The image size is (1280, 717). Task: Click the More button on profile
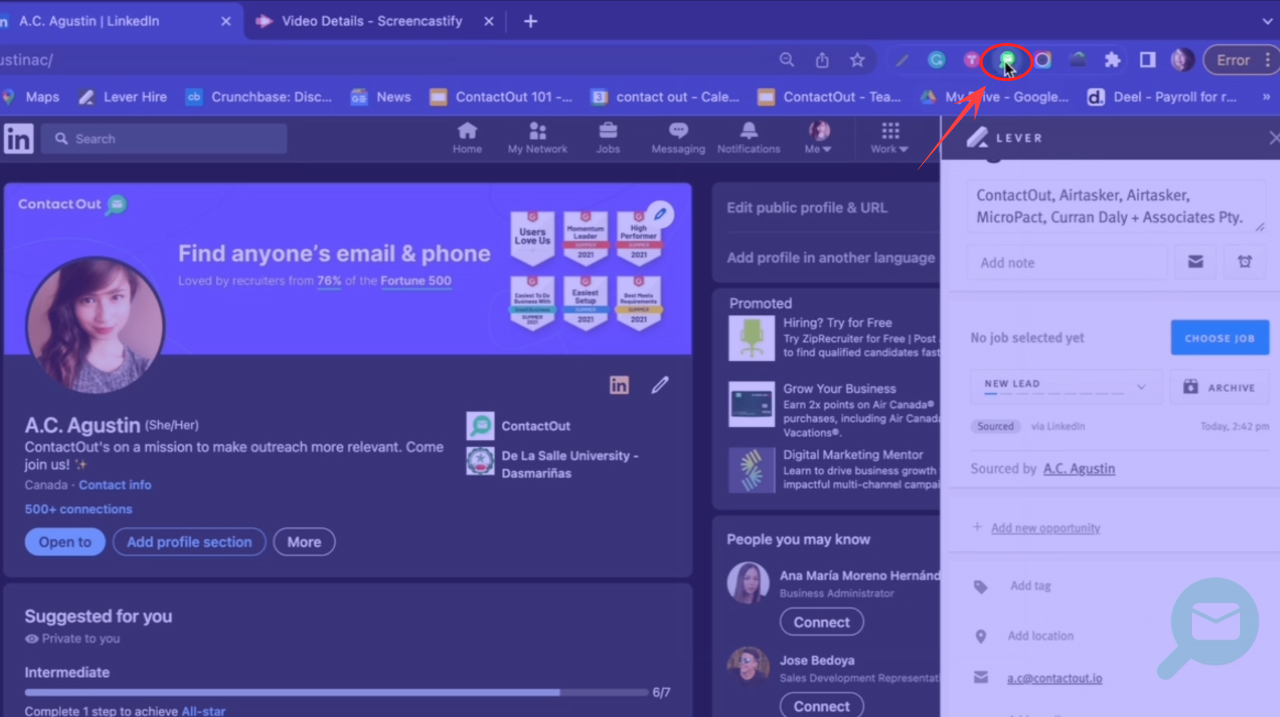point(304,542)
